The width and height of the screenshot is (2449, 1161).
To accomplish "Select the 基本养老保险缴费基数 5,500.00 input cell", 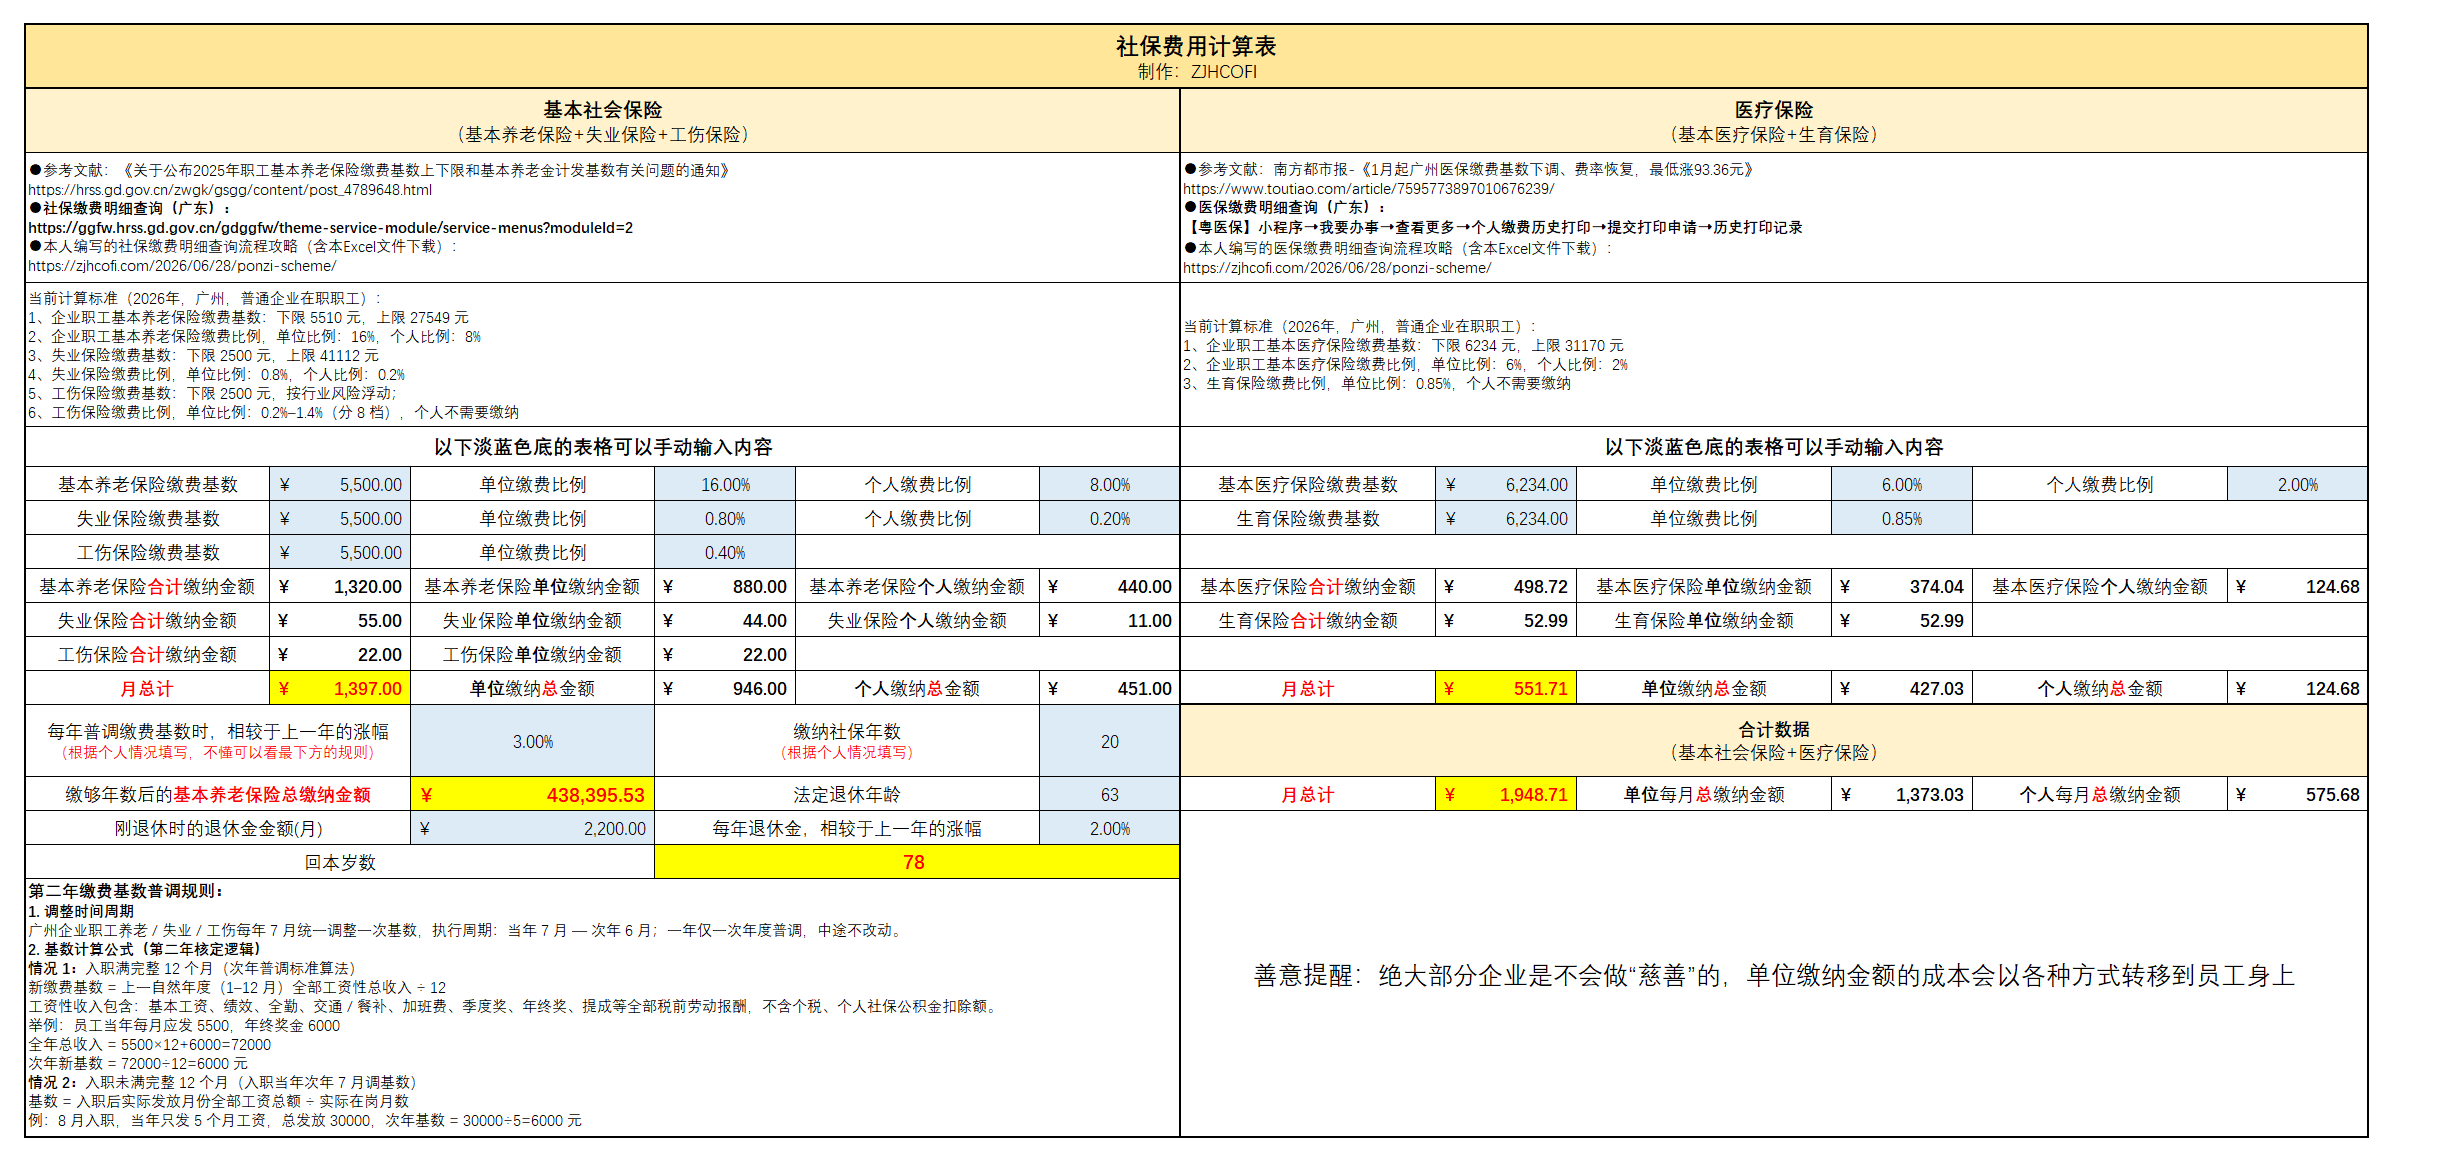I will [340, 485].
